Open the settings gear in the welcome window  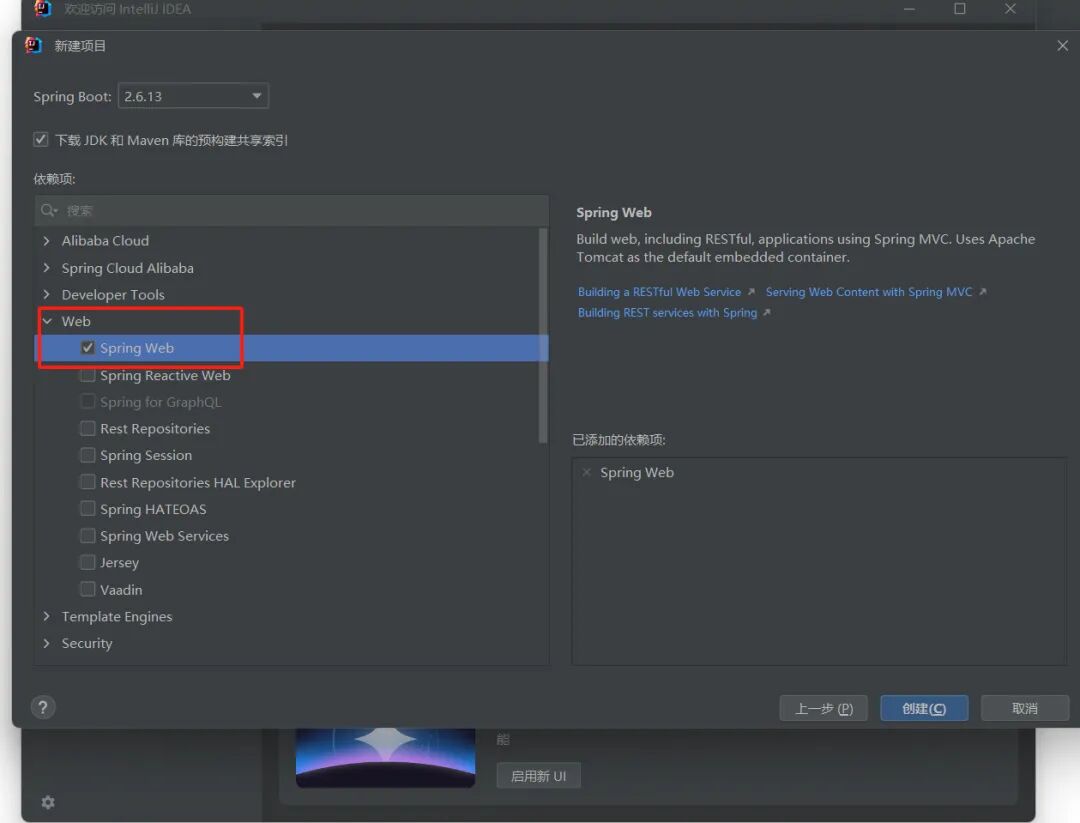click(x=48, y=802)
